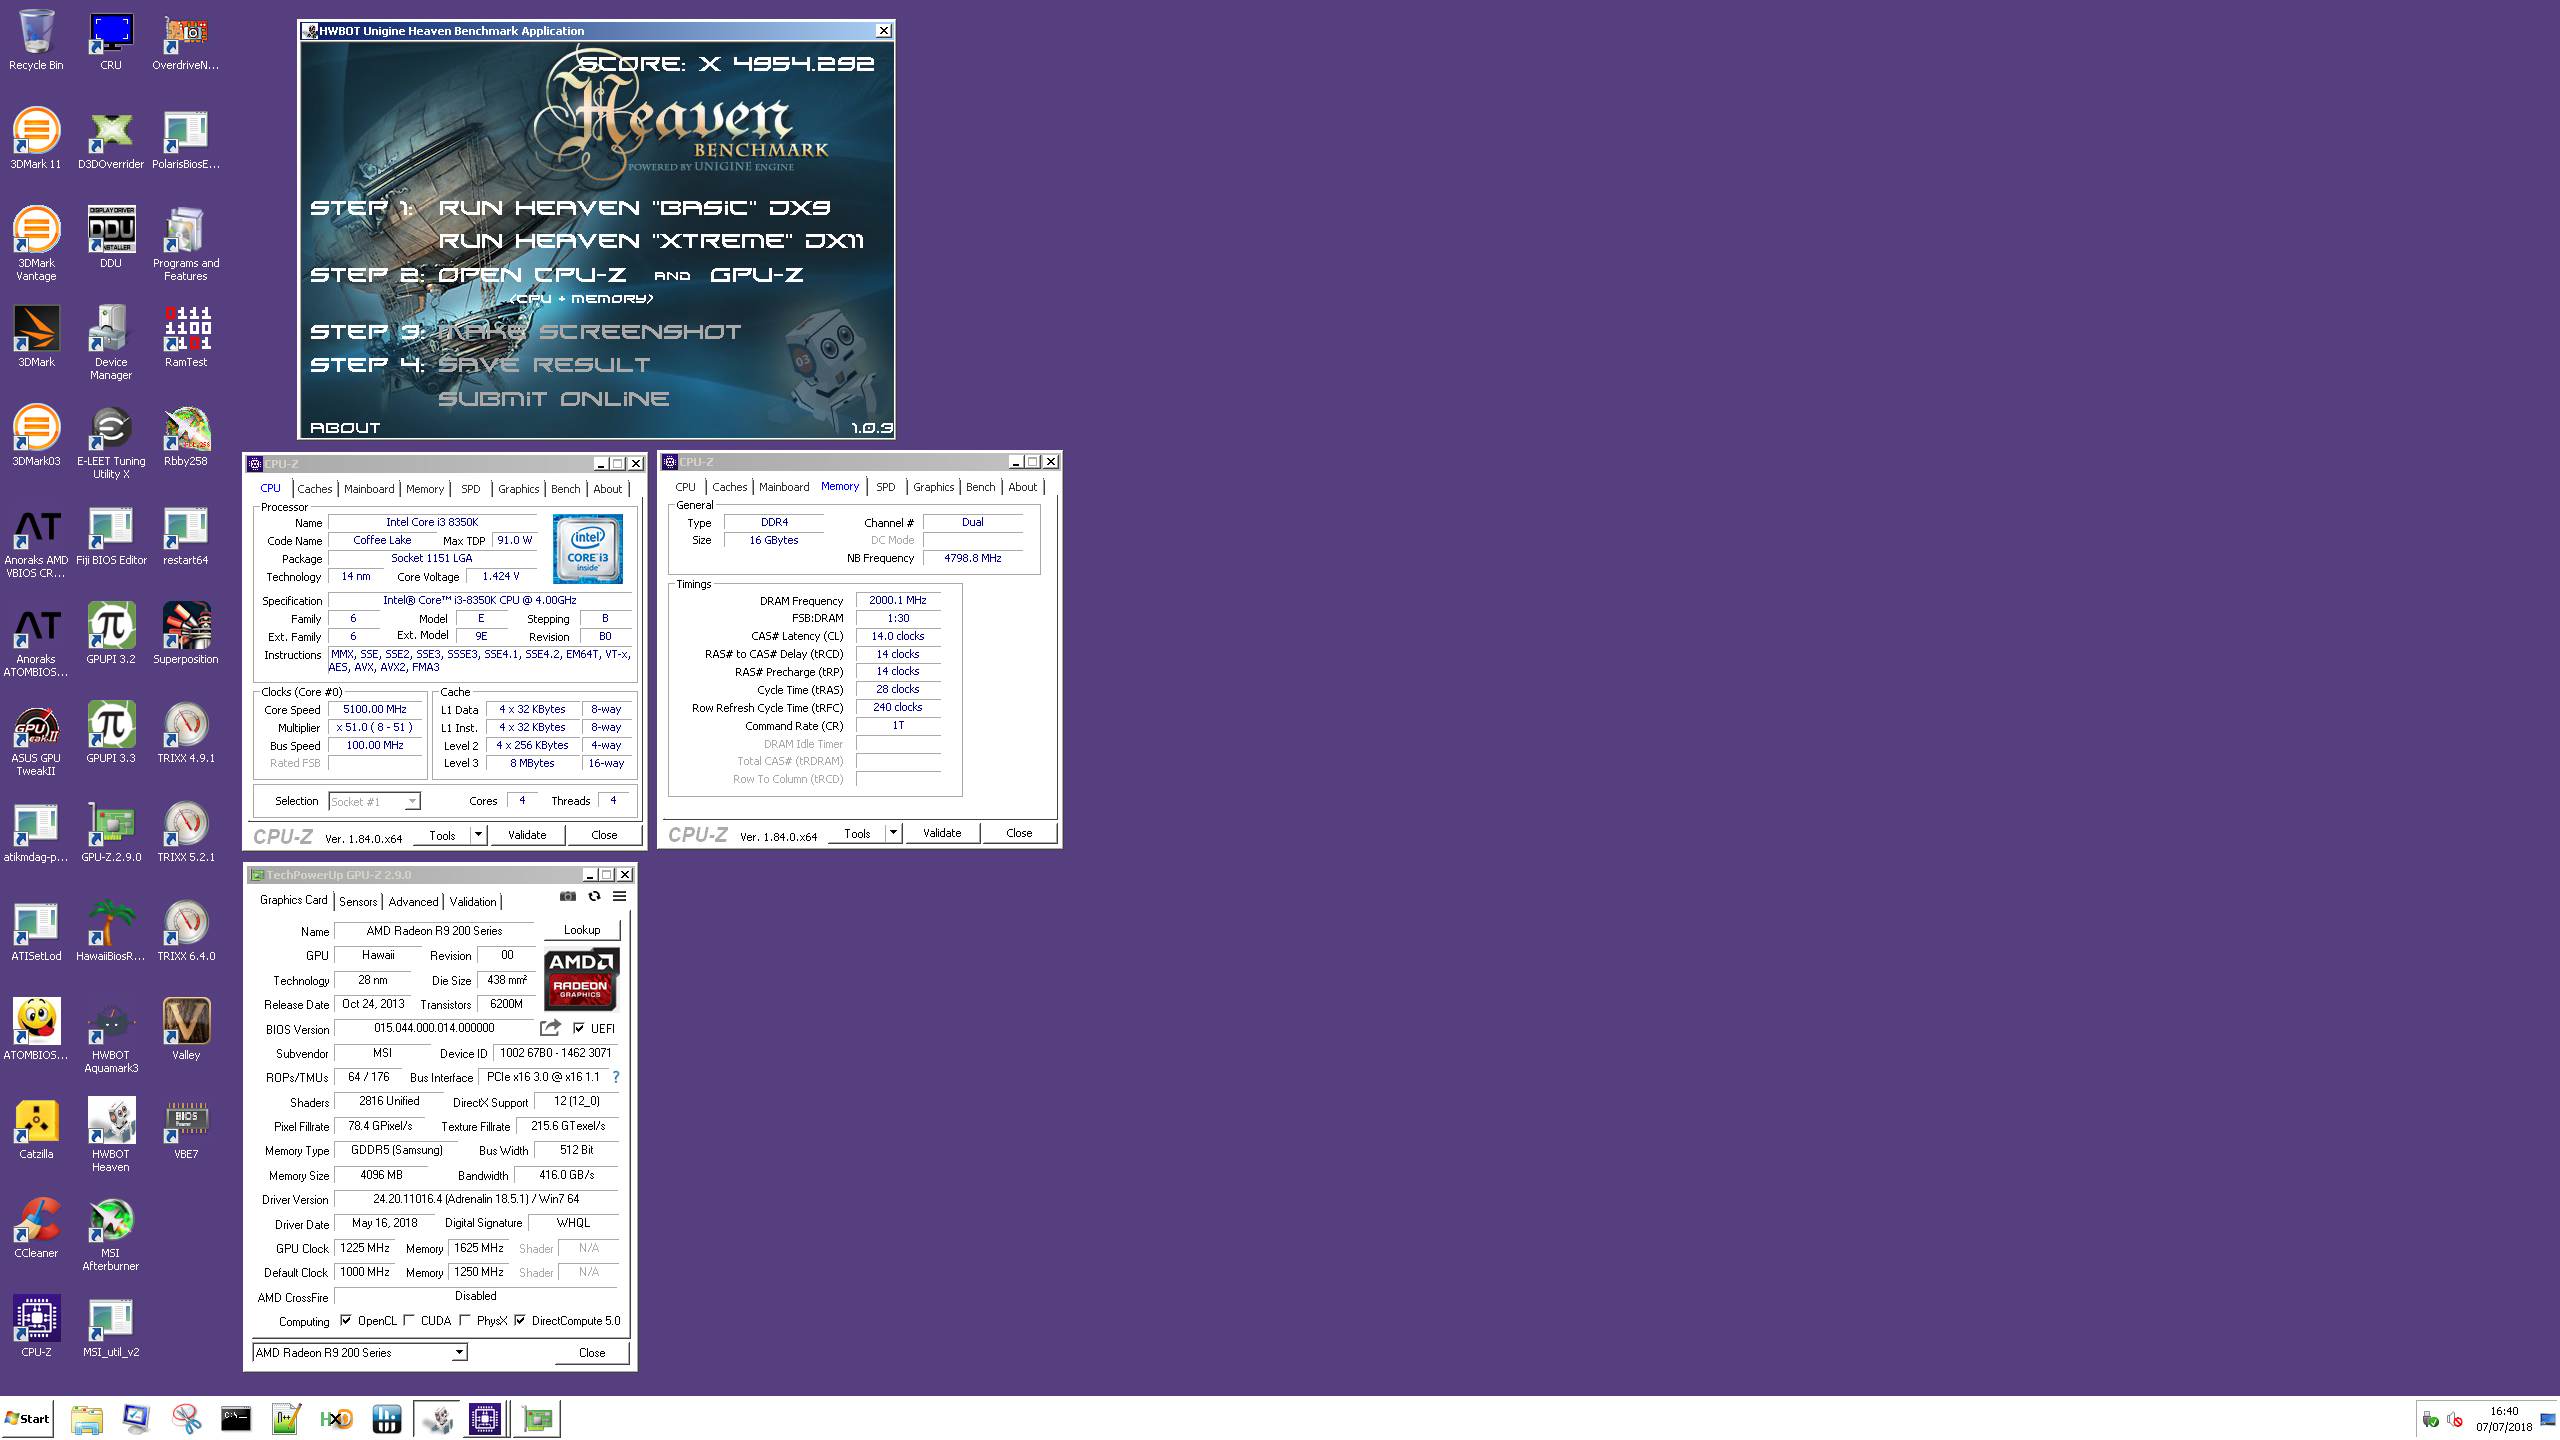This screenshot has width=2560, height=1440.
Task: Toggle the UEFI checkbox in GPU-Z
Action: [x=579, y=1028]
